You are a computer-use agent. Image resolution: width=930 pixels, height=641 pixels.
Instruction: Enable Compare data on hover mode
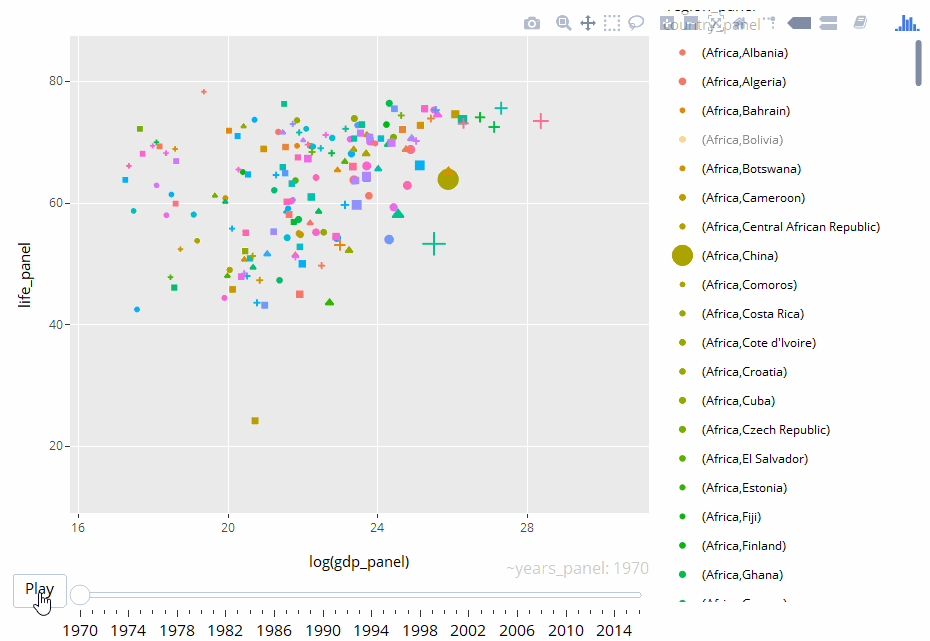point(827,22)
